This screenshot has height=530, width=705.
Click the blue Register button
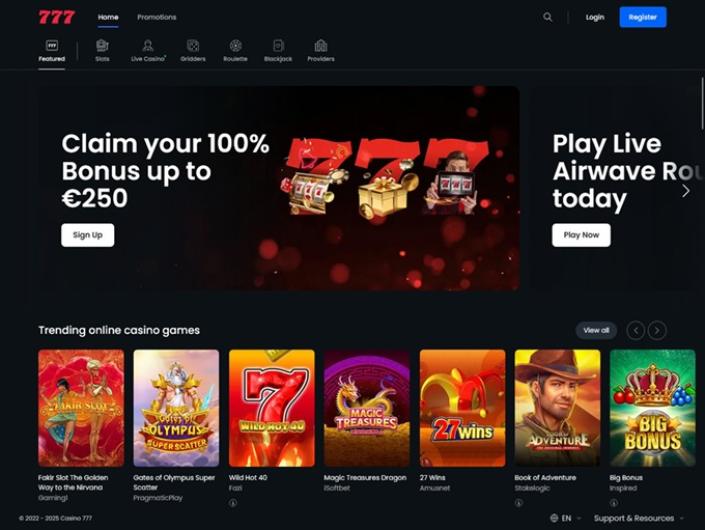(x=643, y=17)
